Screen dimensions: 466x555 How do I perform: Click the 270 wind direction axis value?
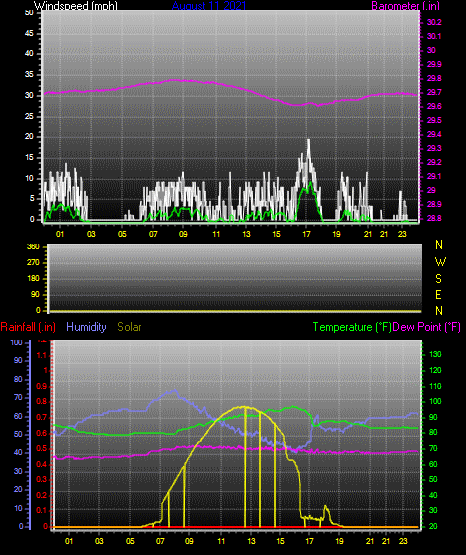click(x=33, y=263)
